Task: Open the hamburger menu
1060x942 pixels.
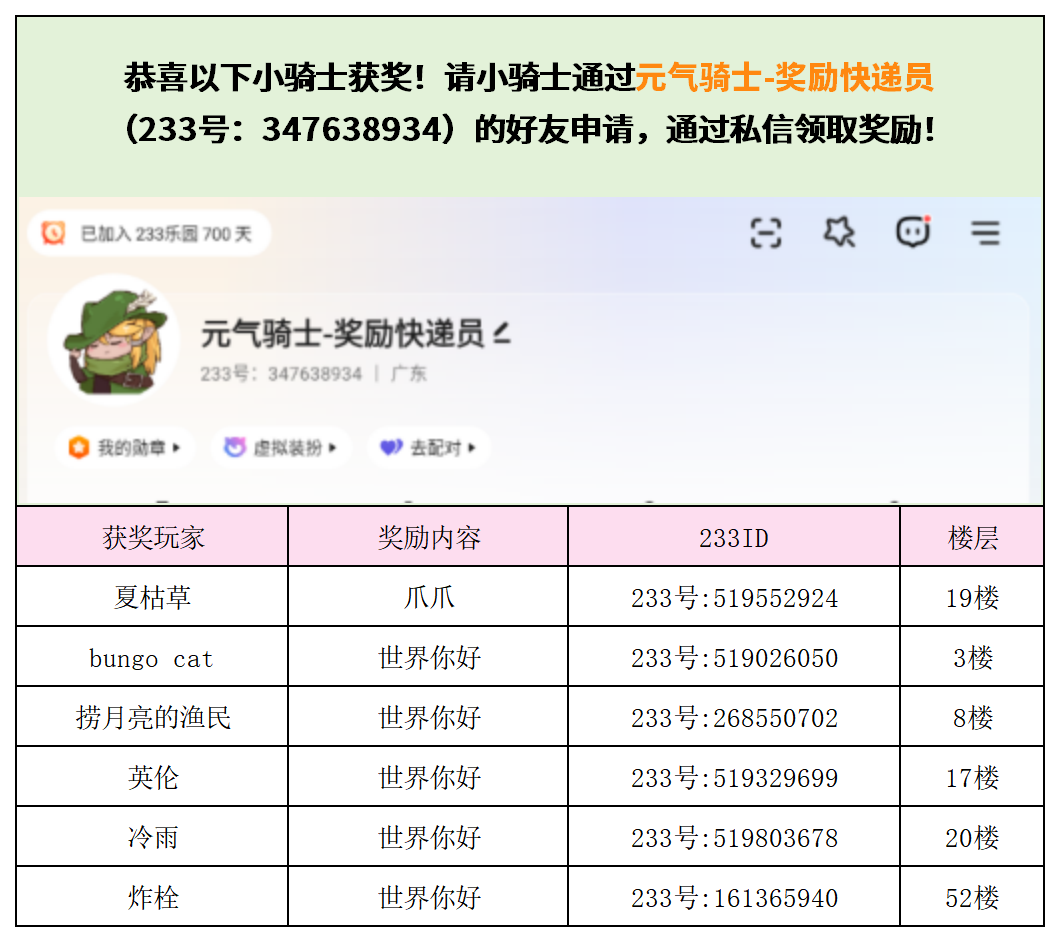Action: (x=985, y=234)
